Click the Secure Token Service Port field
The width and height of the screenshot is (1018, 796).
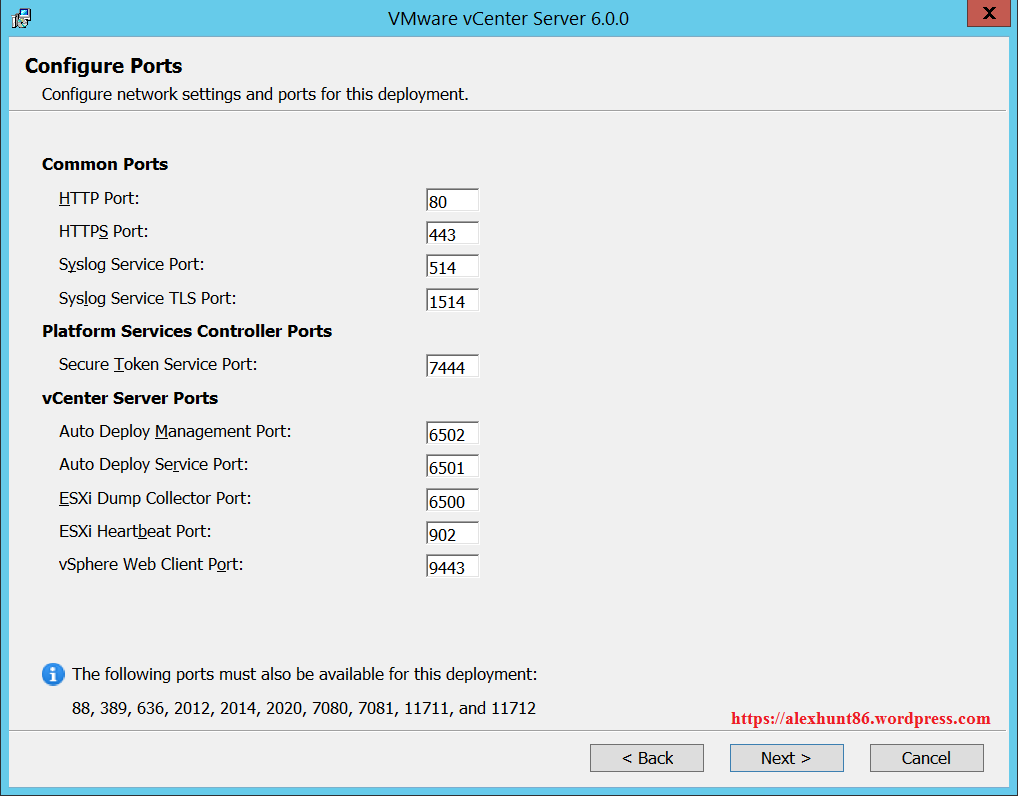(x=452, y=367)
